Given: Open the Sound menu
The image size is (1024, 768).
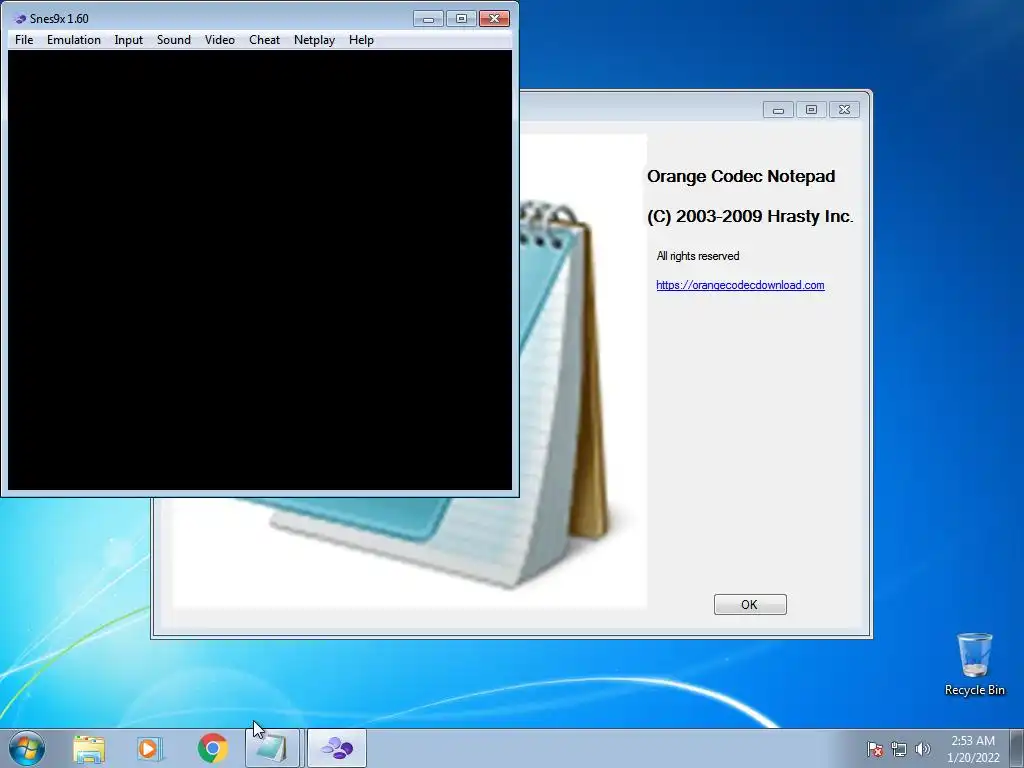Looking at the screenshot, I should point(174,40).
